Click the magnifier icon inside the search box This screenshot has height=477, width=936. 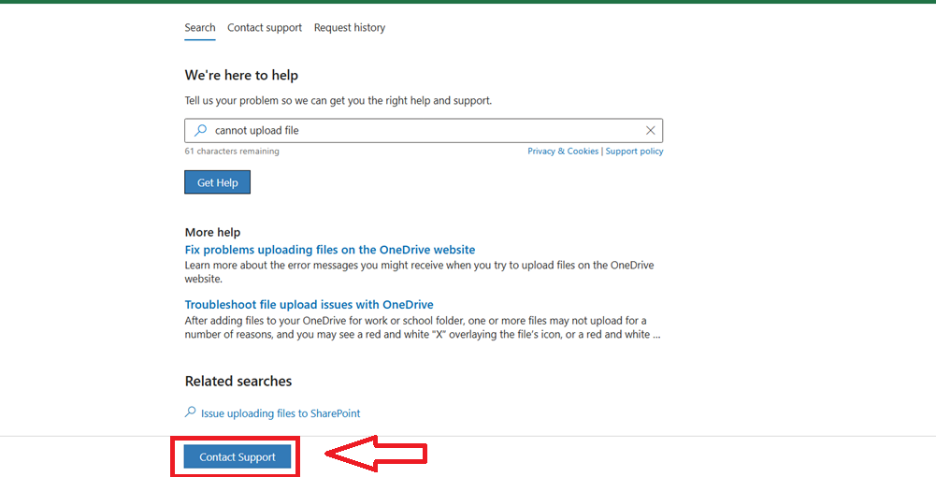[201, 130]
